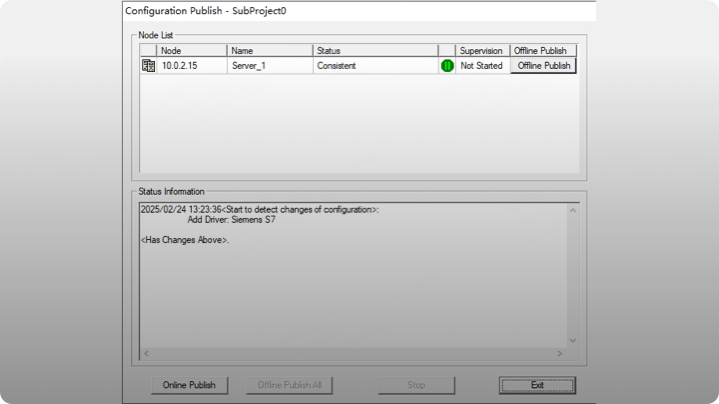Viewport: 719px width, 404px height.
Task: Click the 'Add Driver: Siemens S7' log line
Action: pyautogui.click(x=232, y=220)
